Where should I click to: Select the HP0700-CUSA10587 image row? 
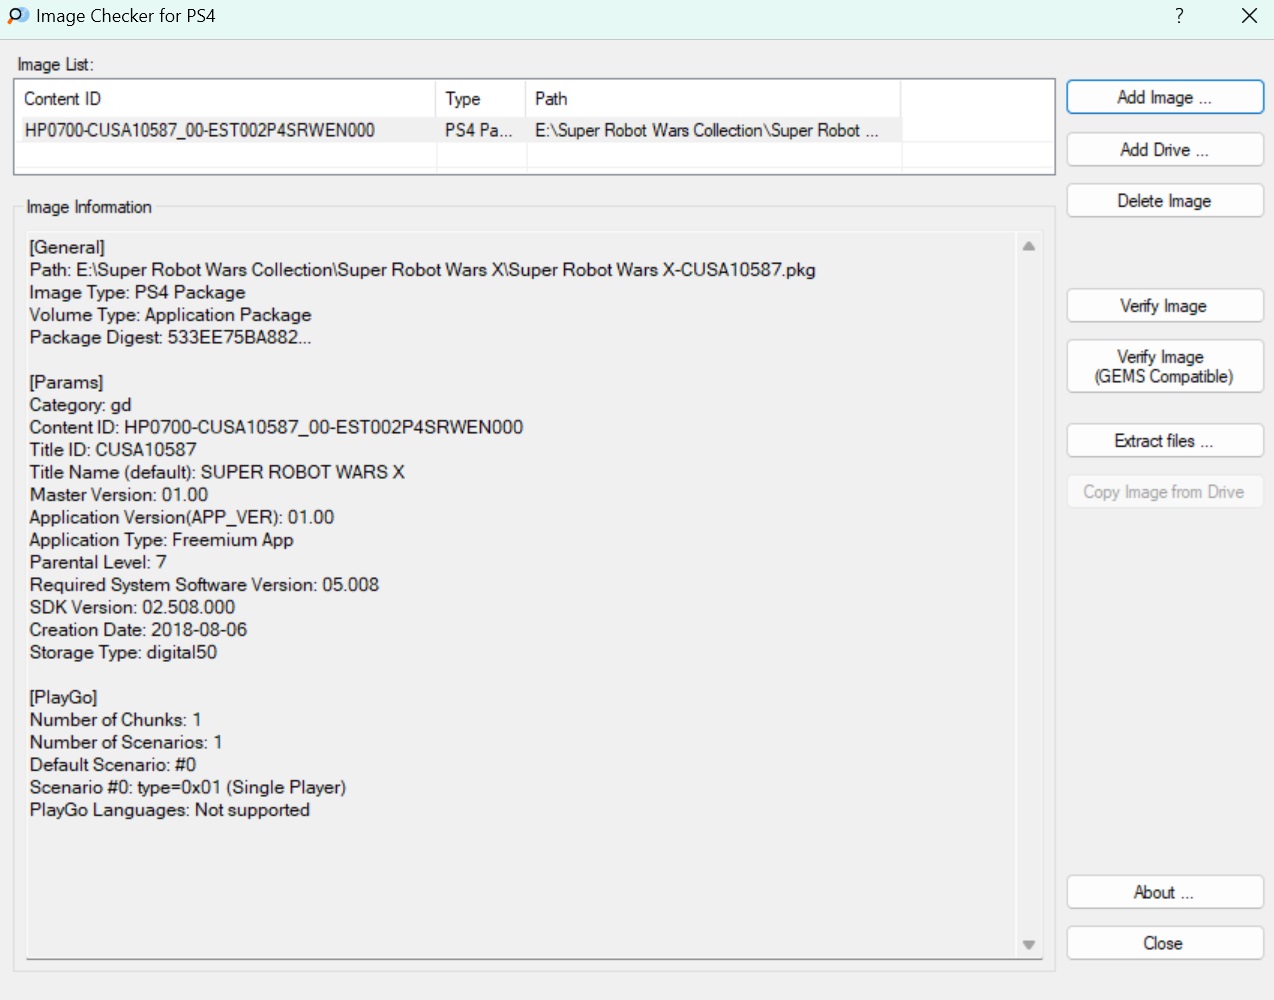[200, 131]
